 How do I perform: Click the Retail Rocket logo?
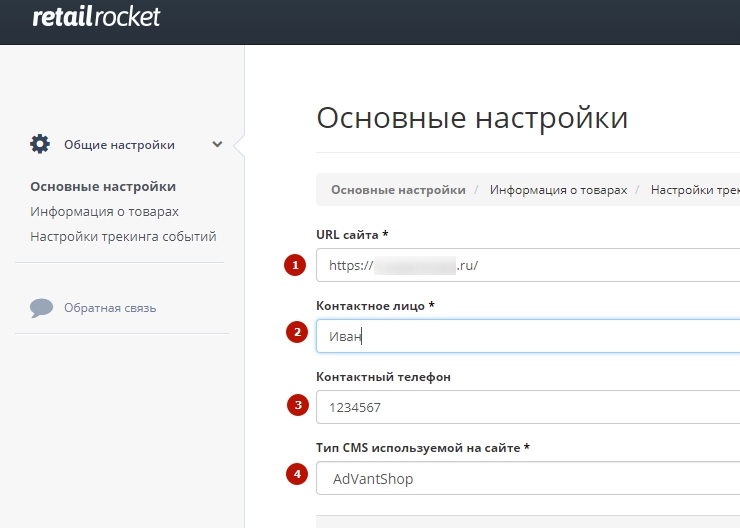pyautogui.click(x=96, y=17)
